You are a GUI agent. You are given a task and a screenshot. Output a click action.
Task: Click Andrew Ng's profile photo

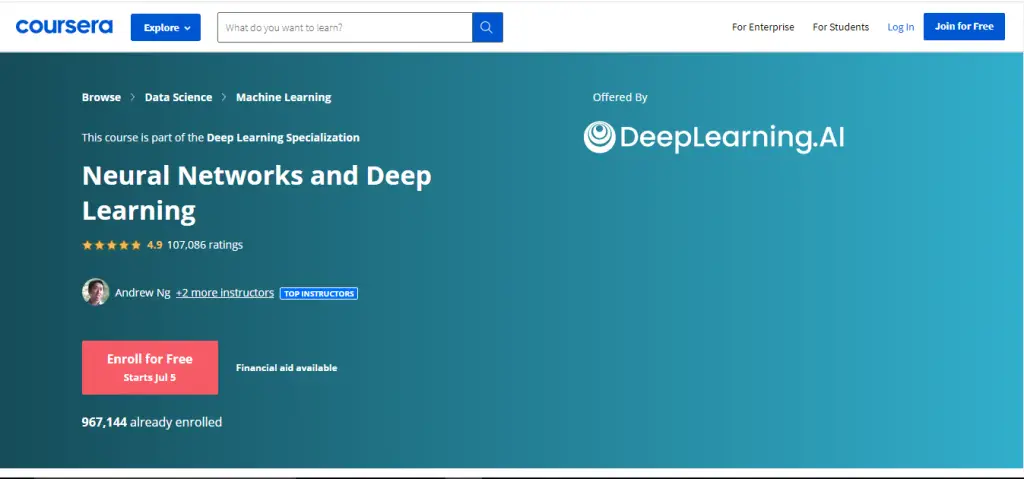click(x=95, y=292)
